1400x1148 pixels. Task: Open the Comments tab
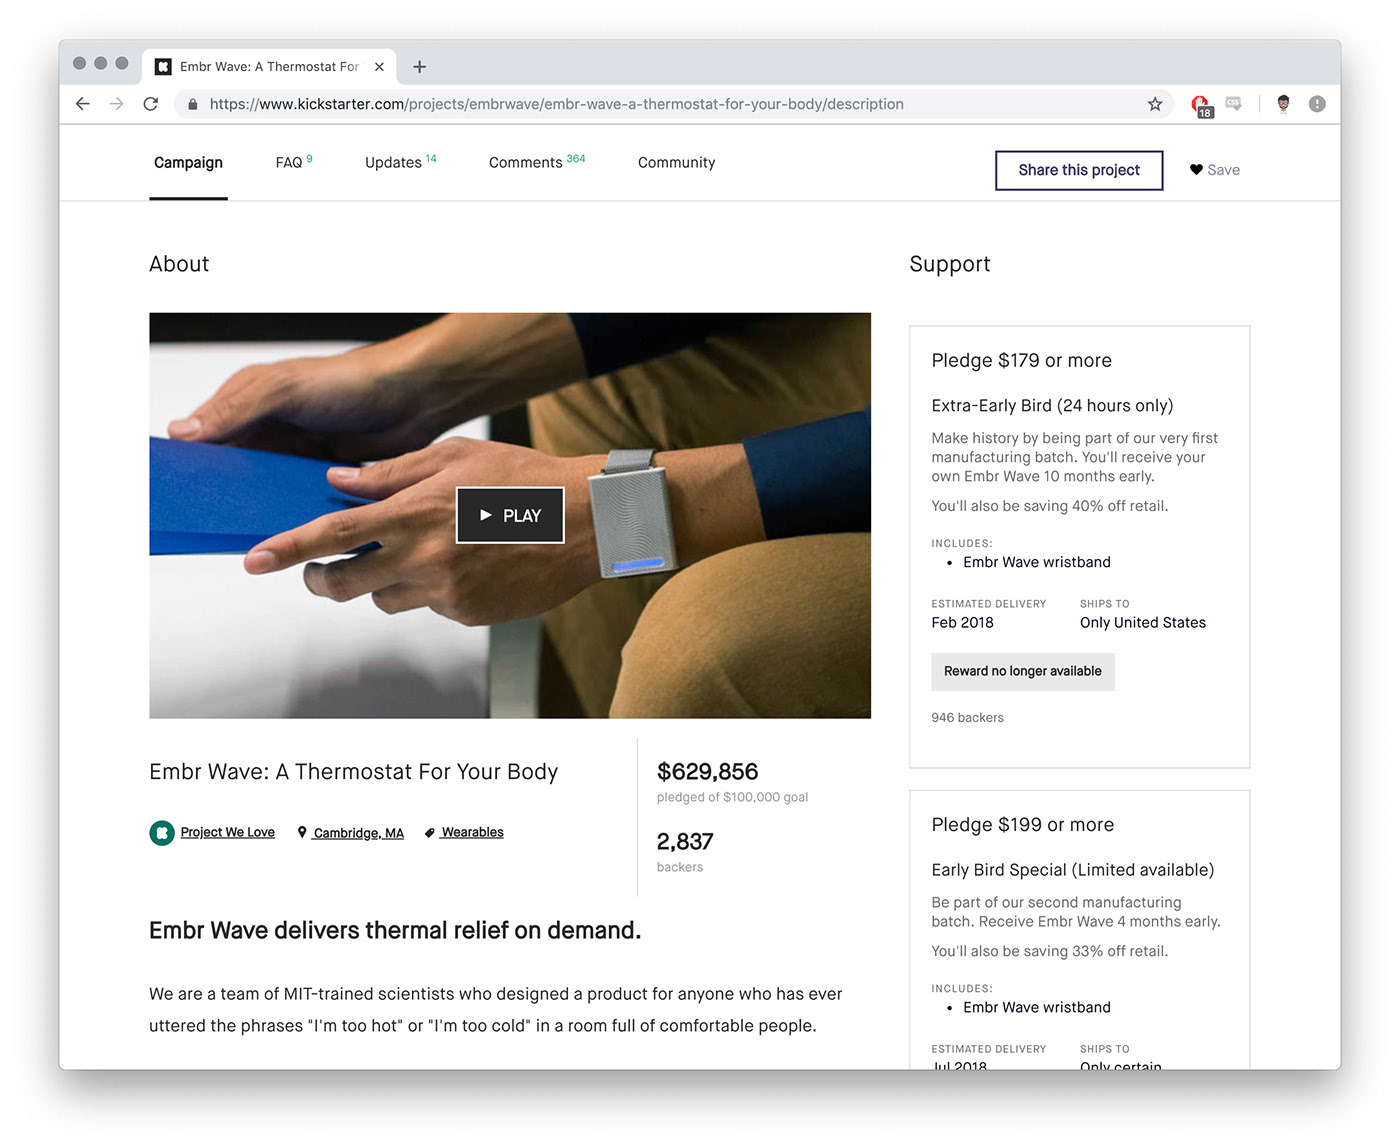click(x=537, y=162)
